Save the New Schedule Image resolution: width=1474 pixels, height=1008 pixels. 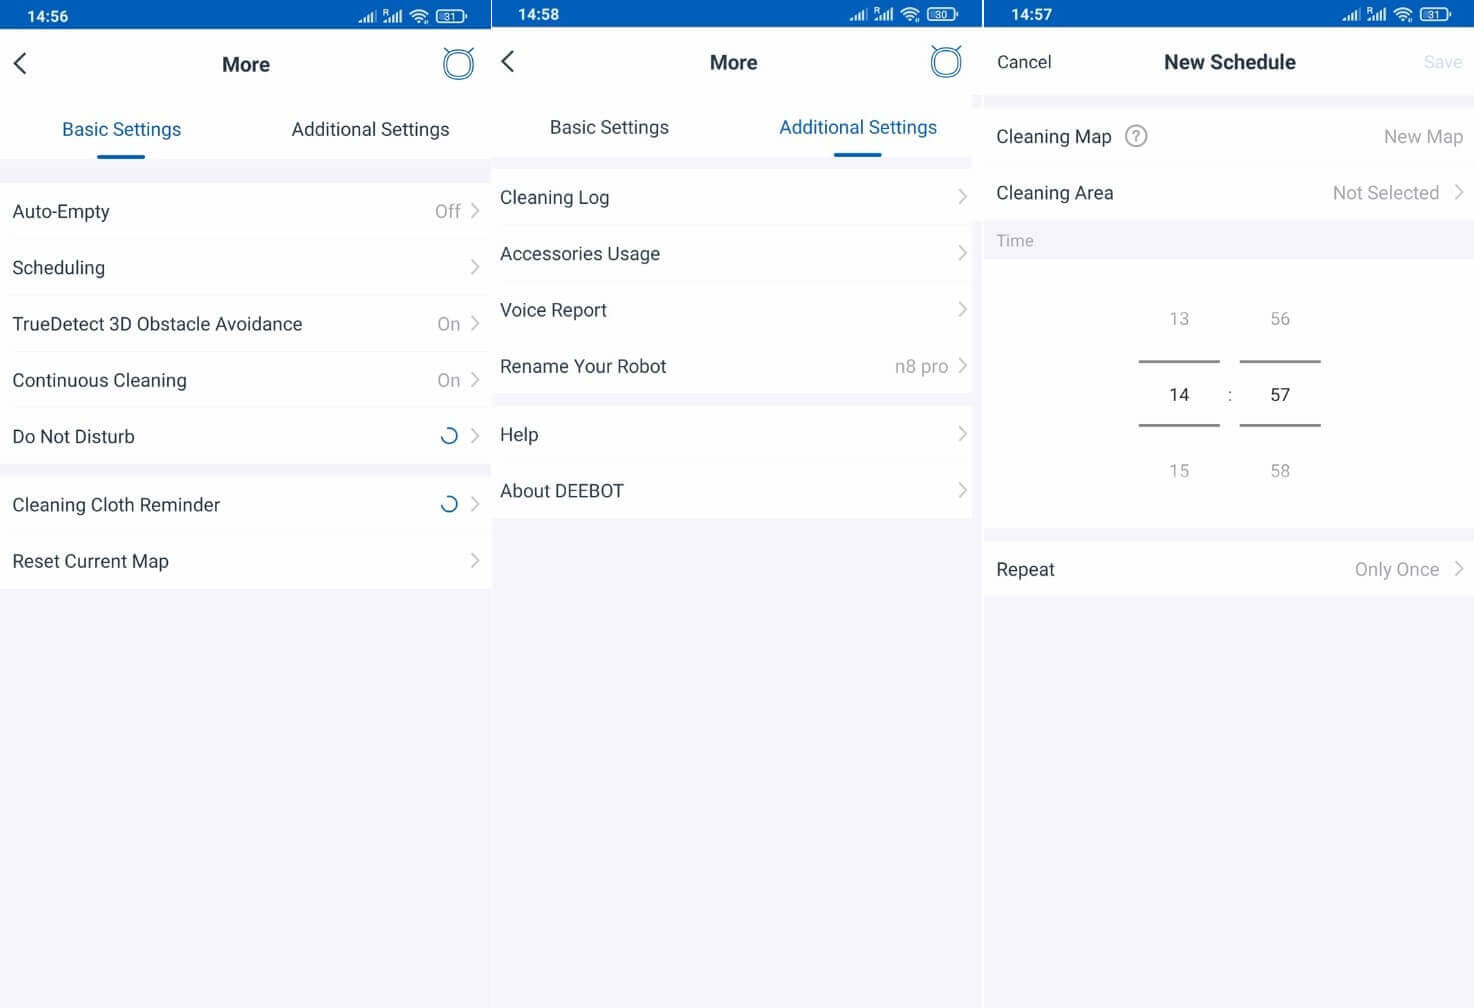(x=1442, y=62)
